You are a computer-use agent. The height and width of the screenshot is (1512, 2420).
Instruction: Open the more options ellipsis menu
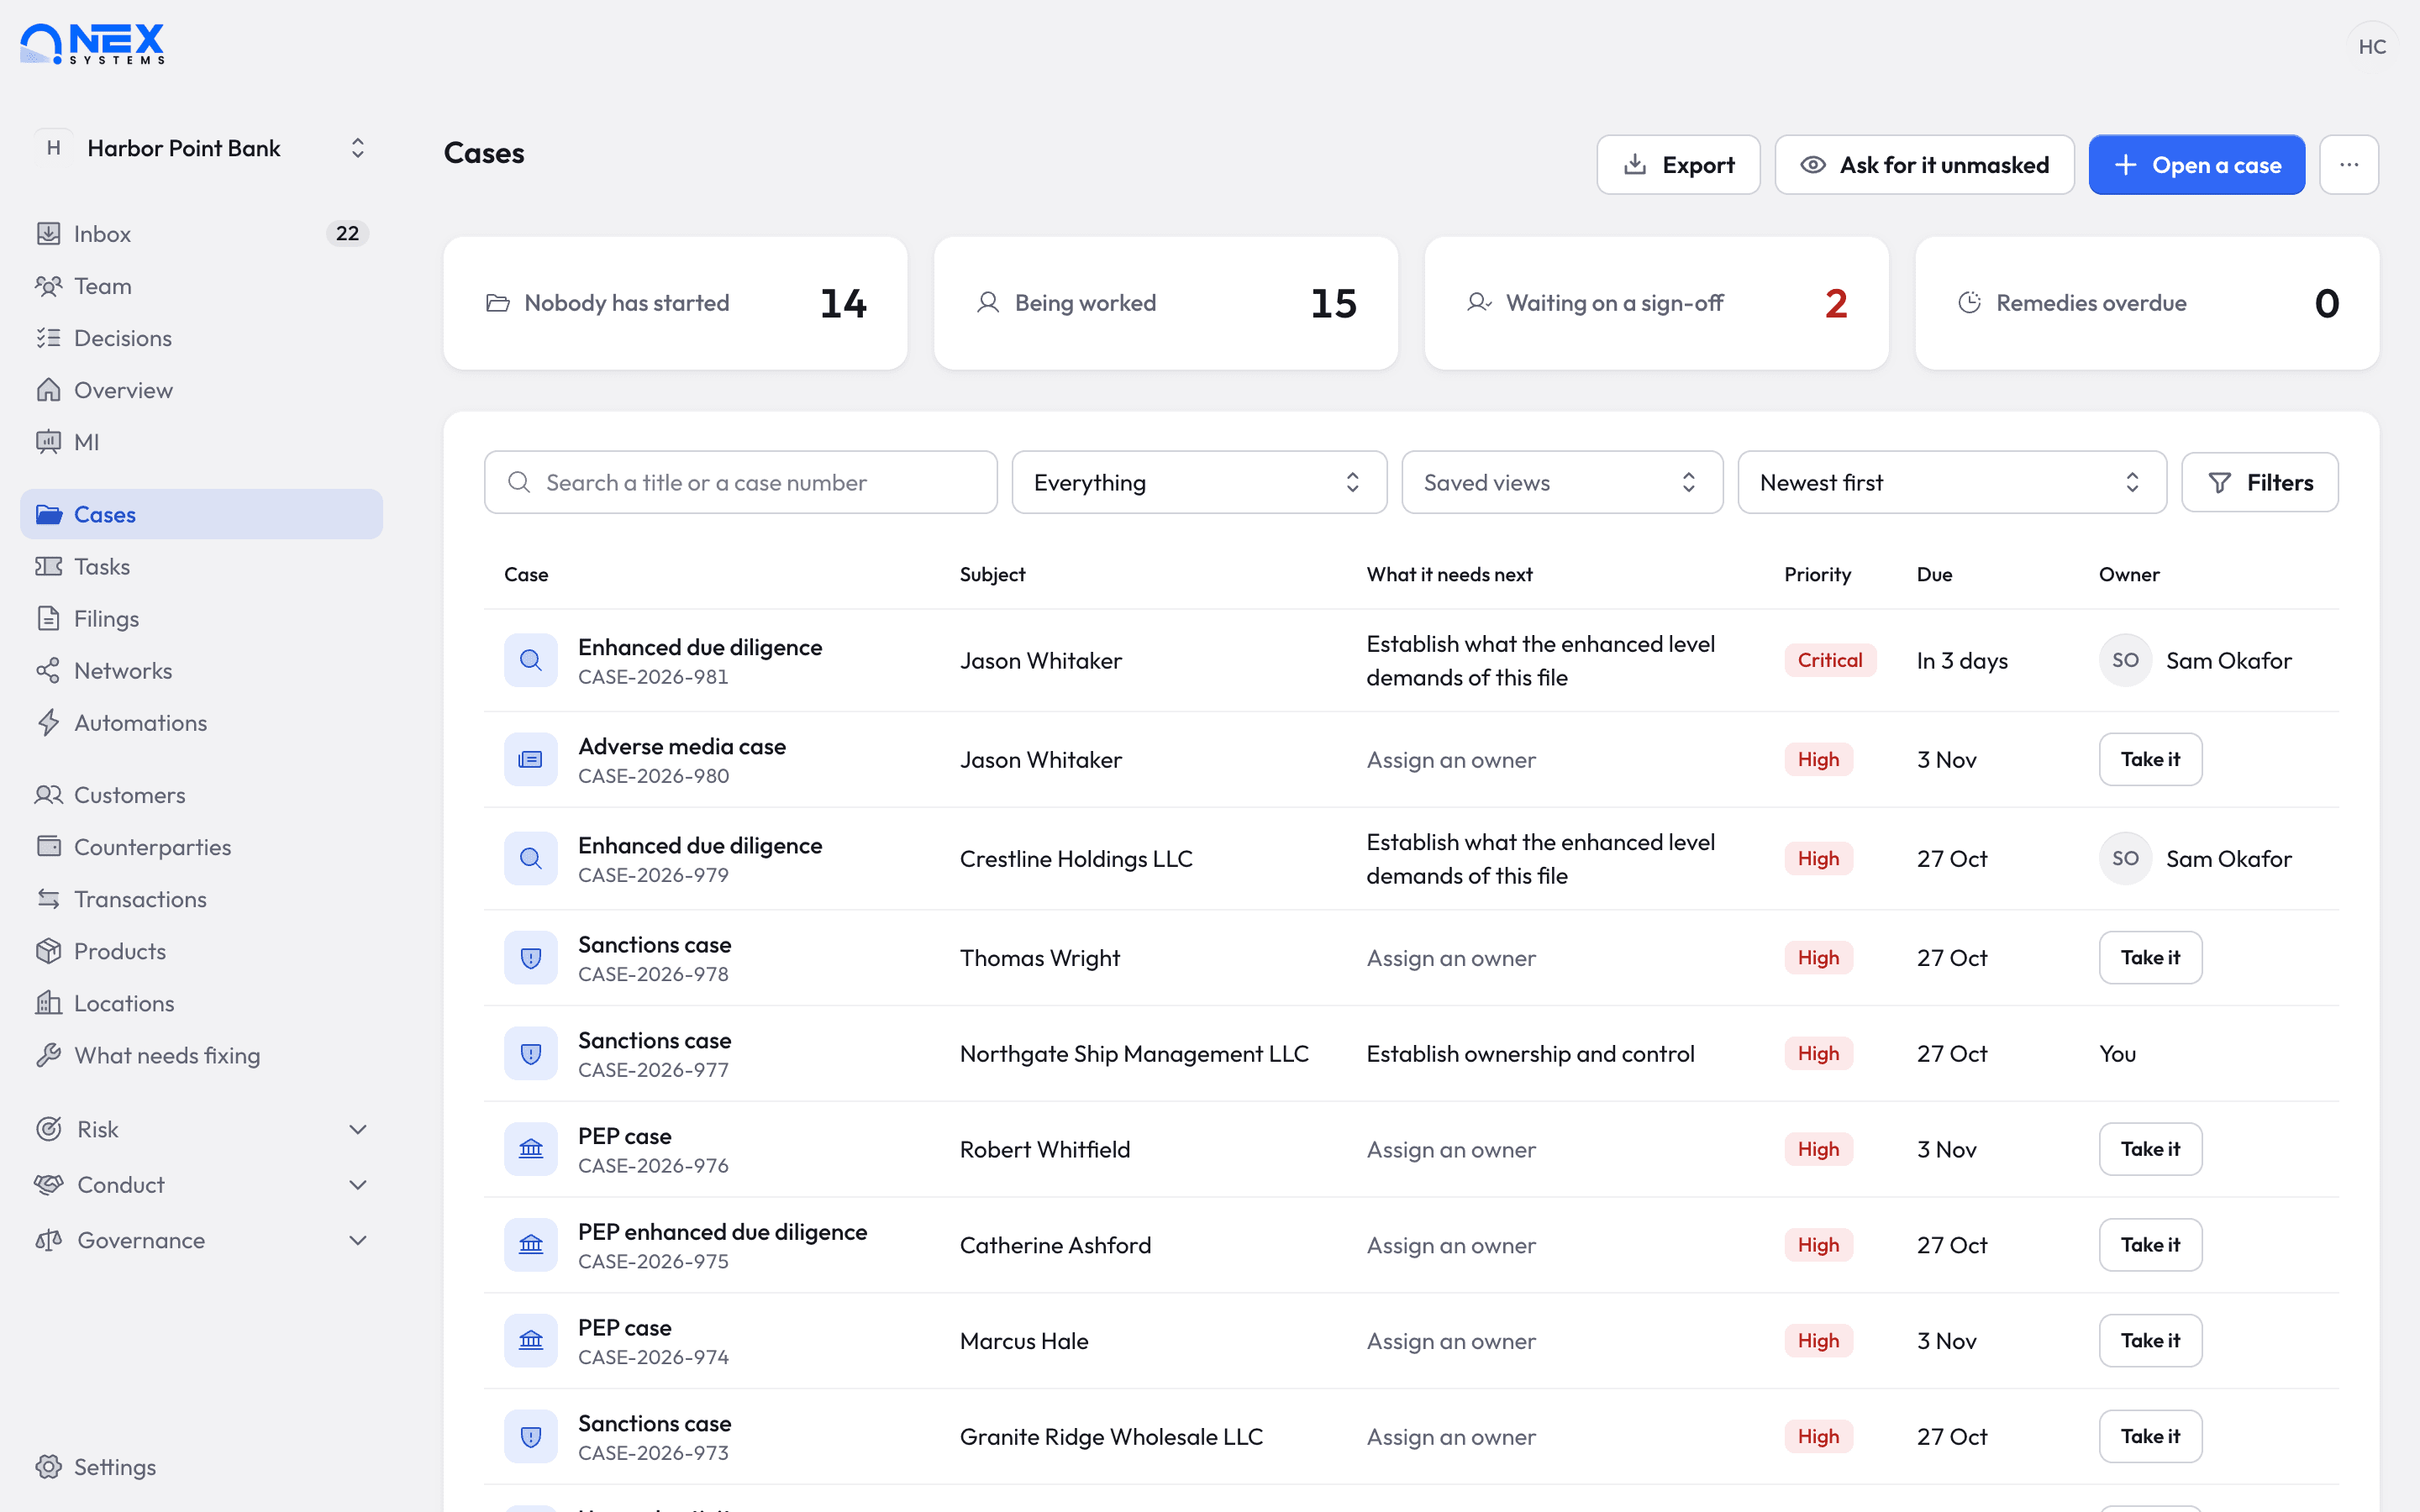2349,165
